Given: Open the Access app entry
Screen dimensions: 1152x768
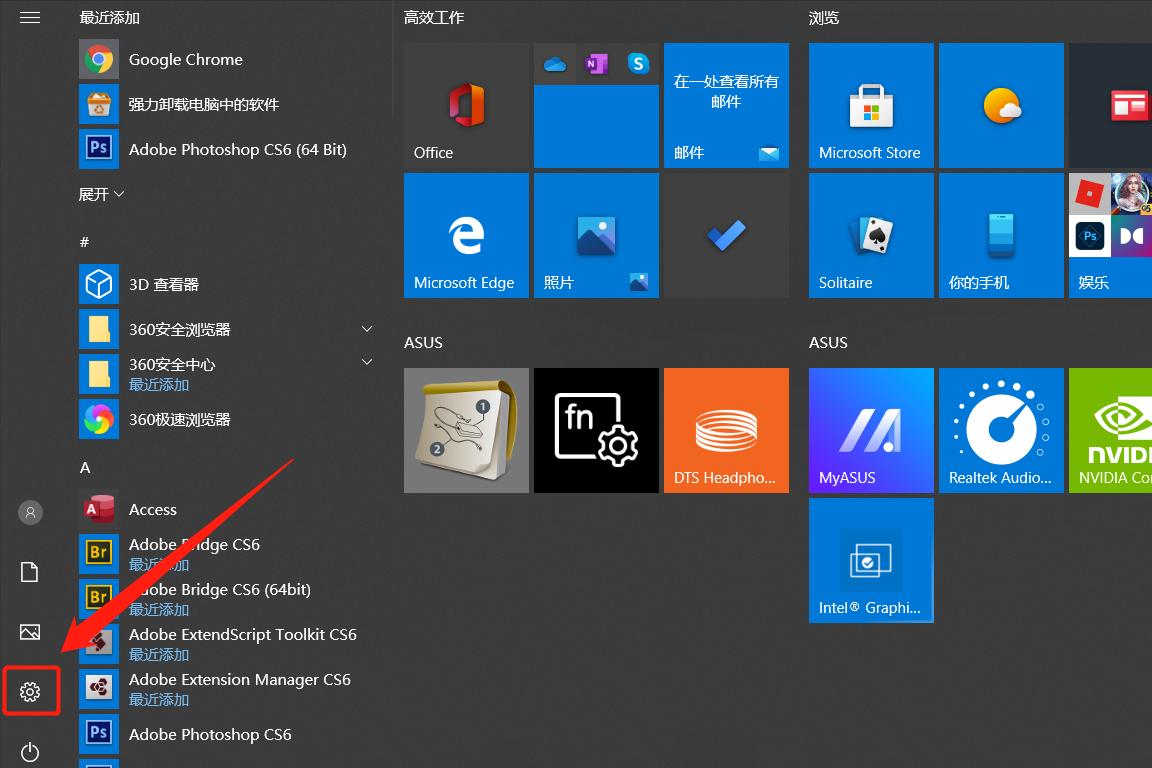Looking at the screenshot, I should (152, 510).
